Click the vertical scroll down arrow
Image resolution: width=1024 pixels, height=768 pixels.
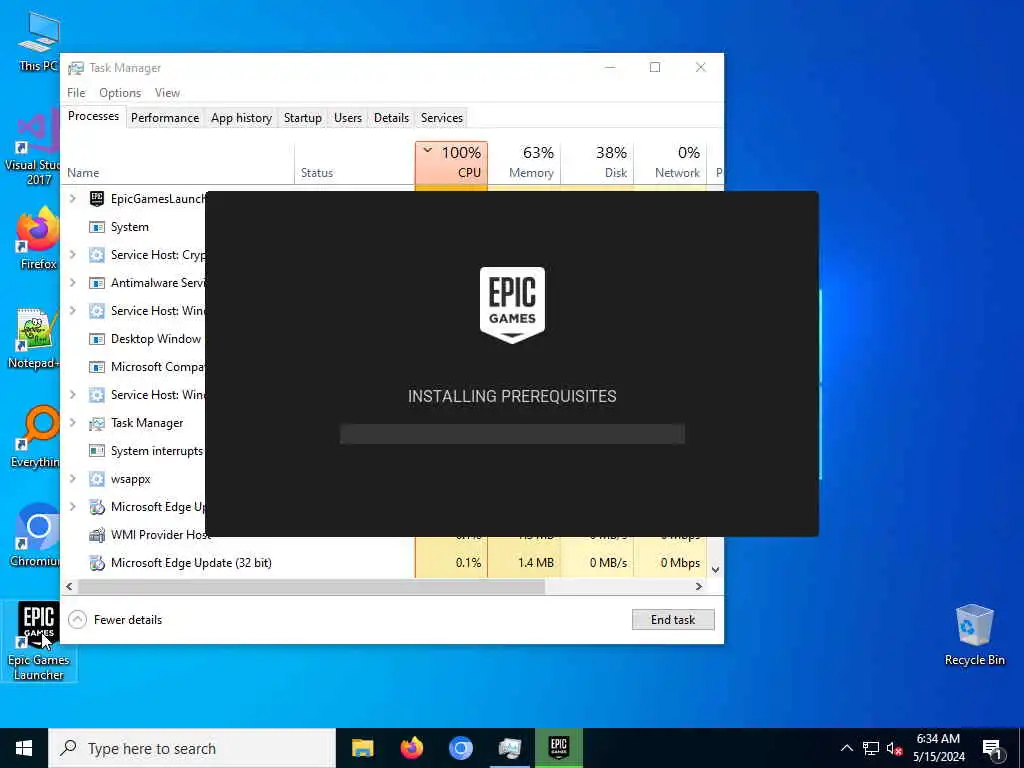[x=715, y=570]
